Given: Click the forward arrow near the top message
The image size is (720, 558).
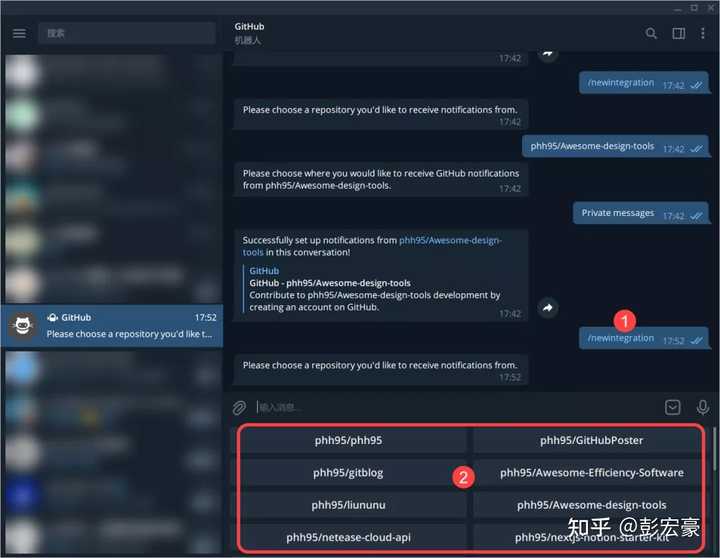Looking at the screenshot, I should (x=547, y=54).
